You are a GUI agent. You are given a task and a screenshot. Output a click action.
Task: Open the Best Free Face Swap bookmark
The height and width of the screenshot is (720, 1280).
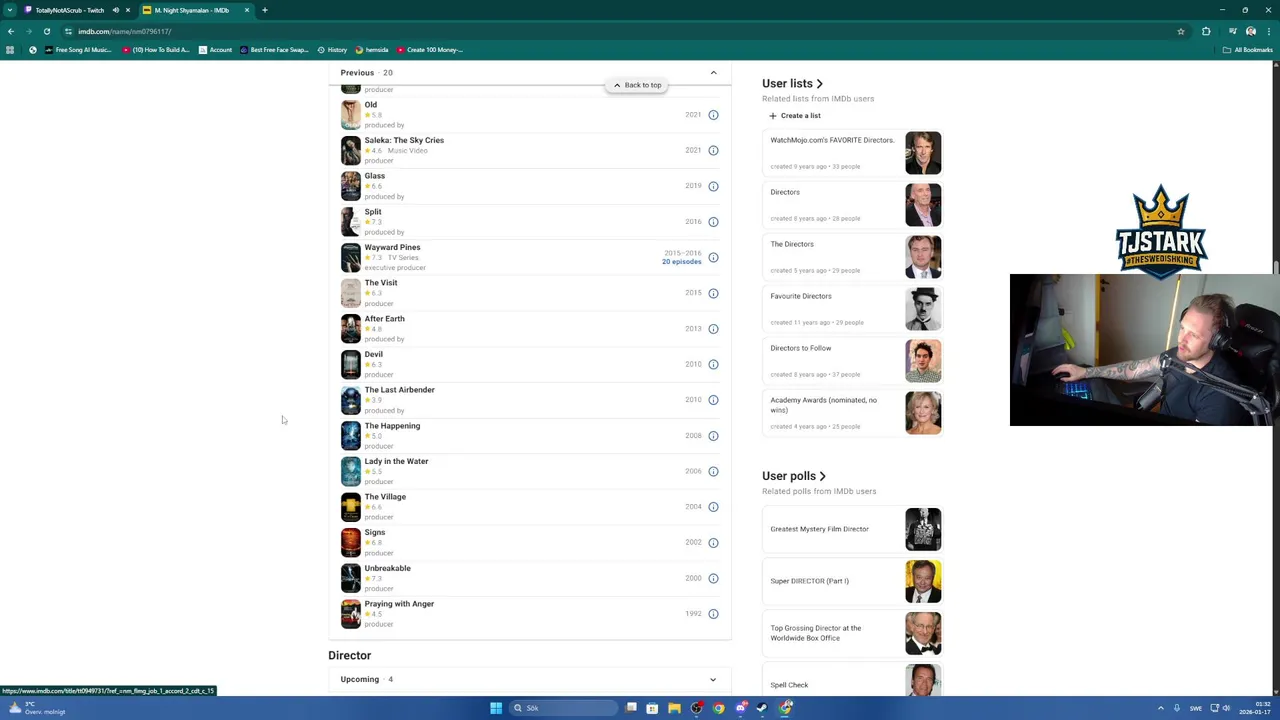pos(273,50)
